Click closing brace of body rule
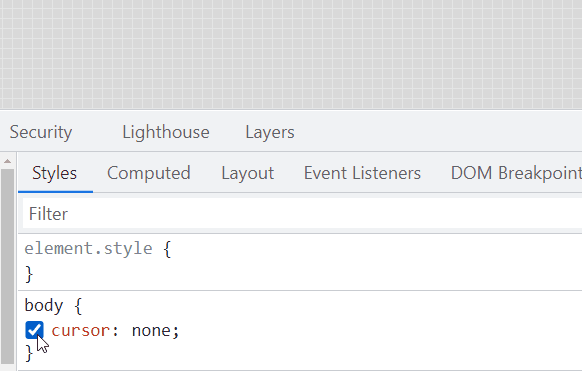582x371 pixels. [x=29, y=353]
